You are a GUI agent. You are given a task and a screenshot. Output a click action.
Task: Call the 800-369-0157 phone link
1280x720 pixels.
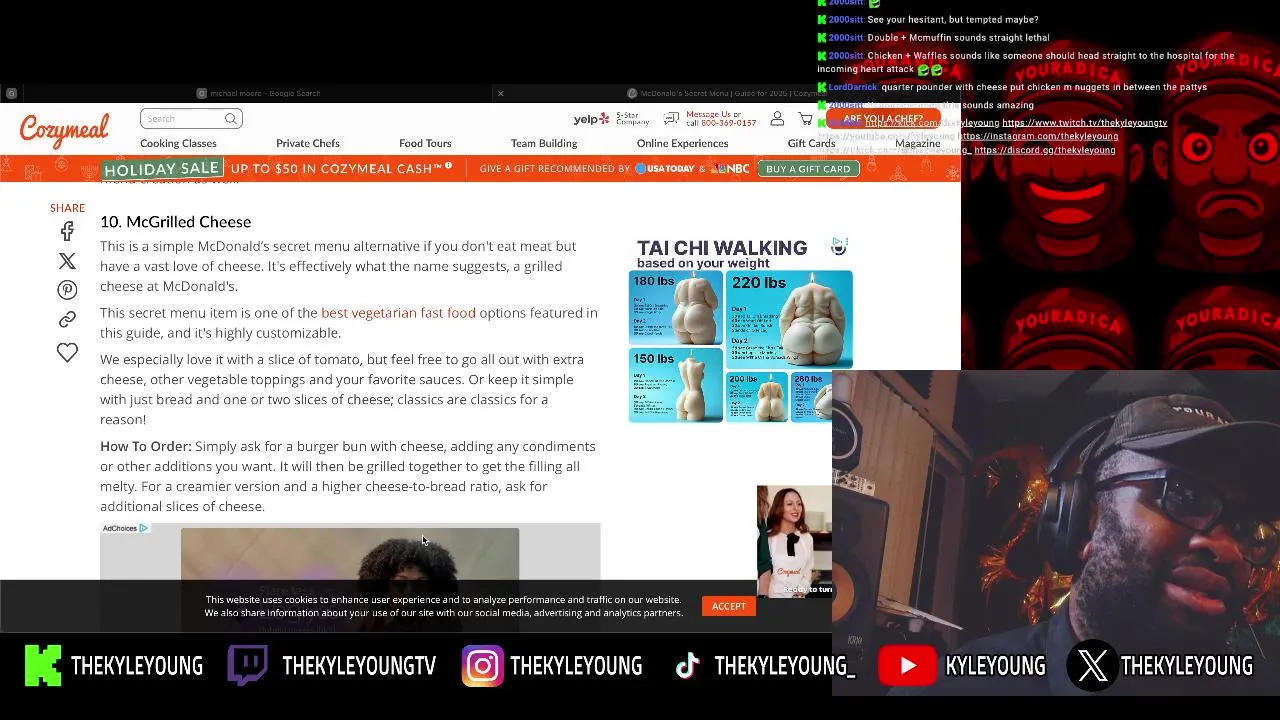click(729, 123)
